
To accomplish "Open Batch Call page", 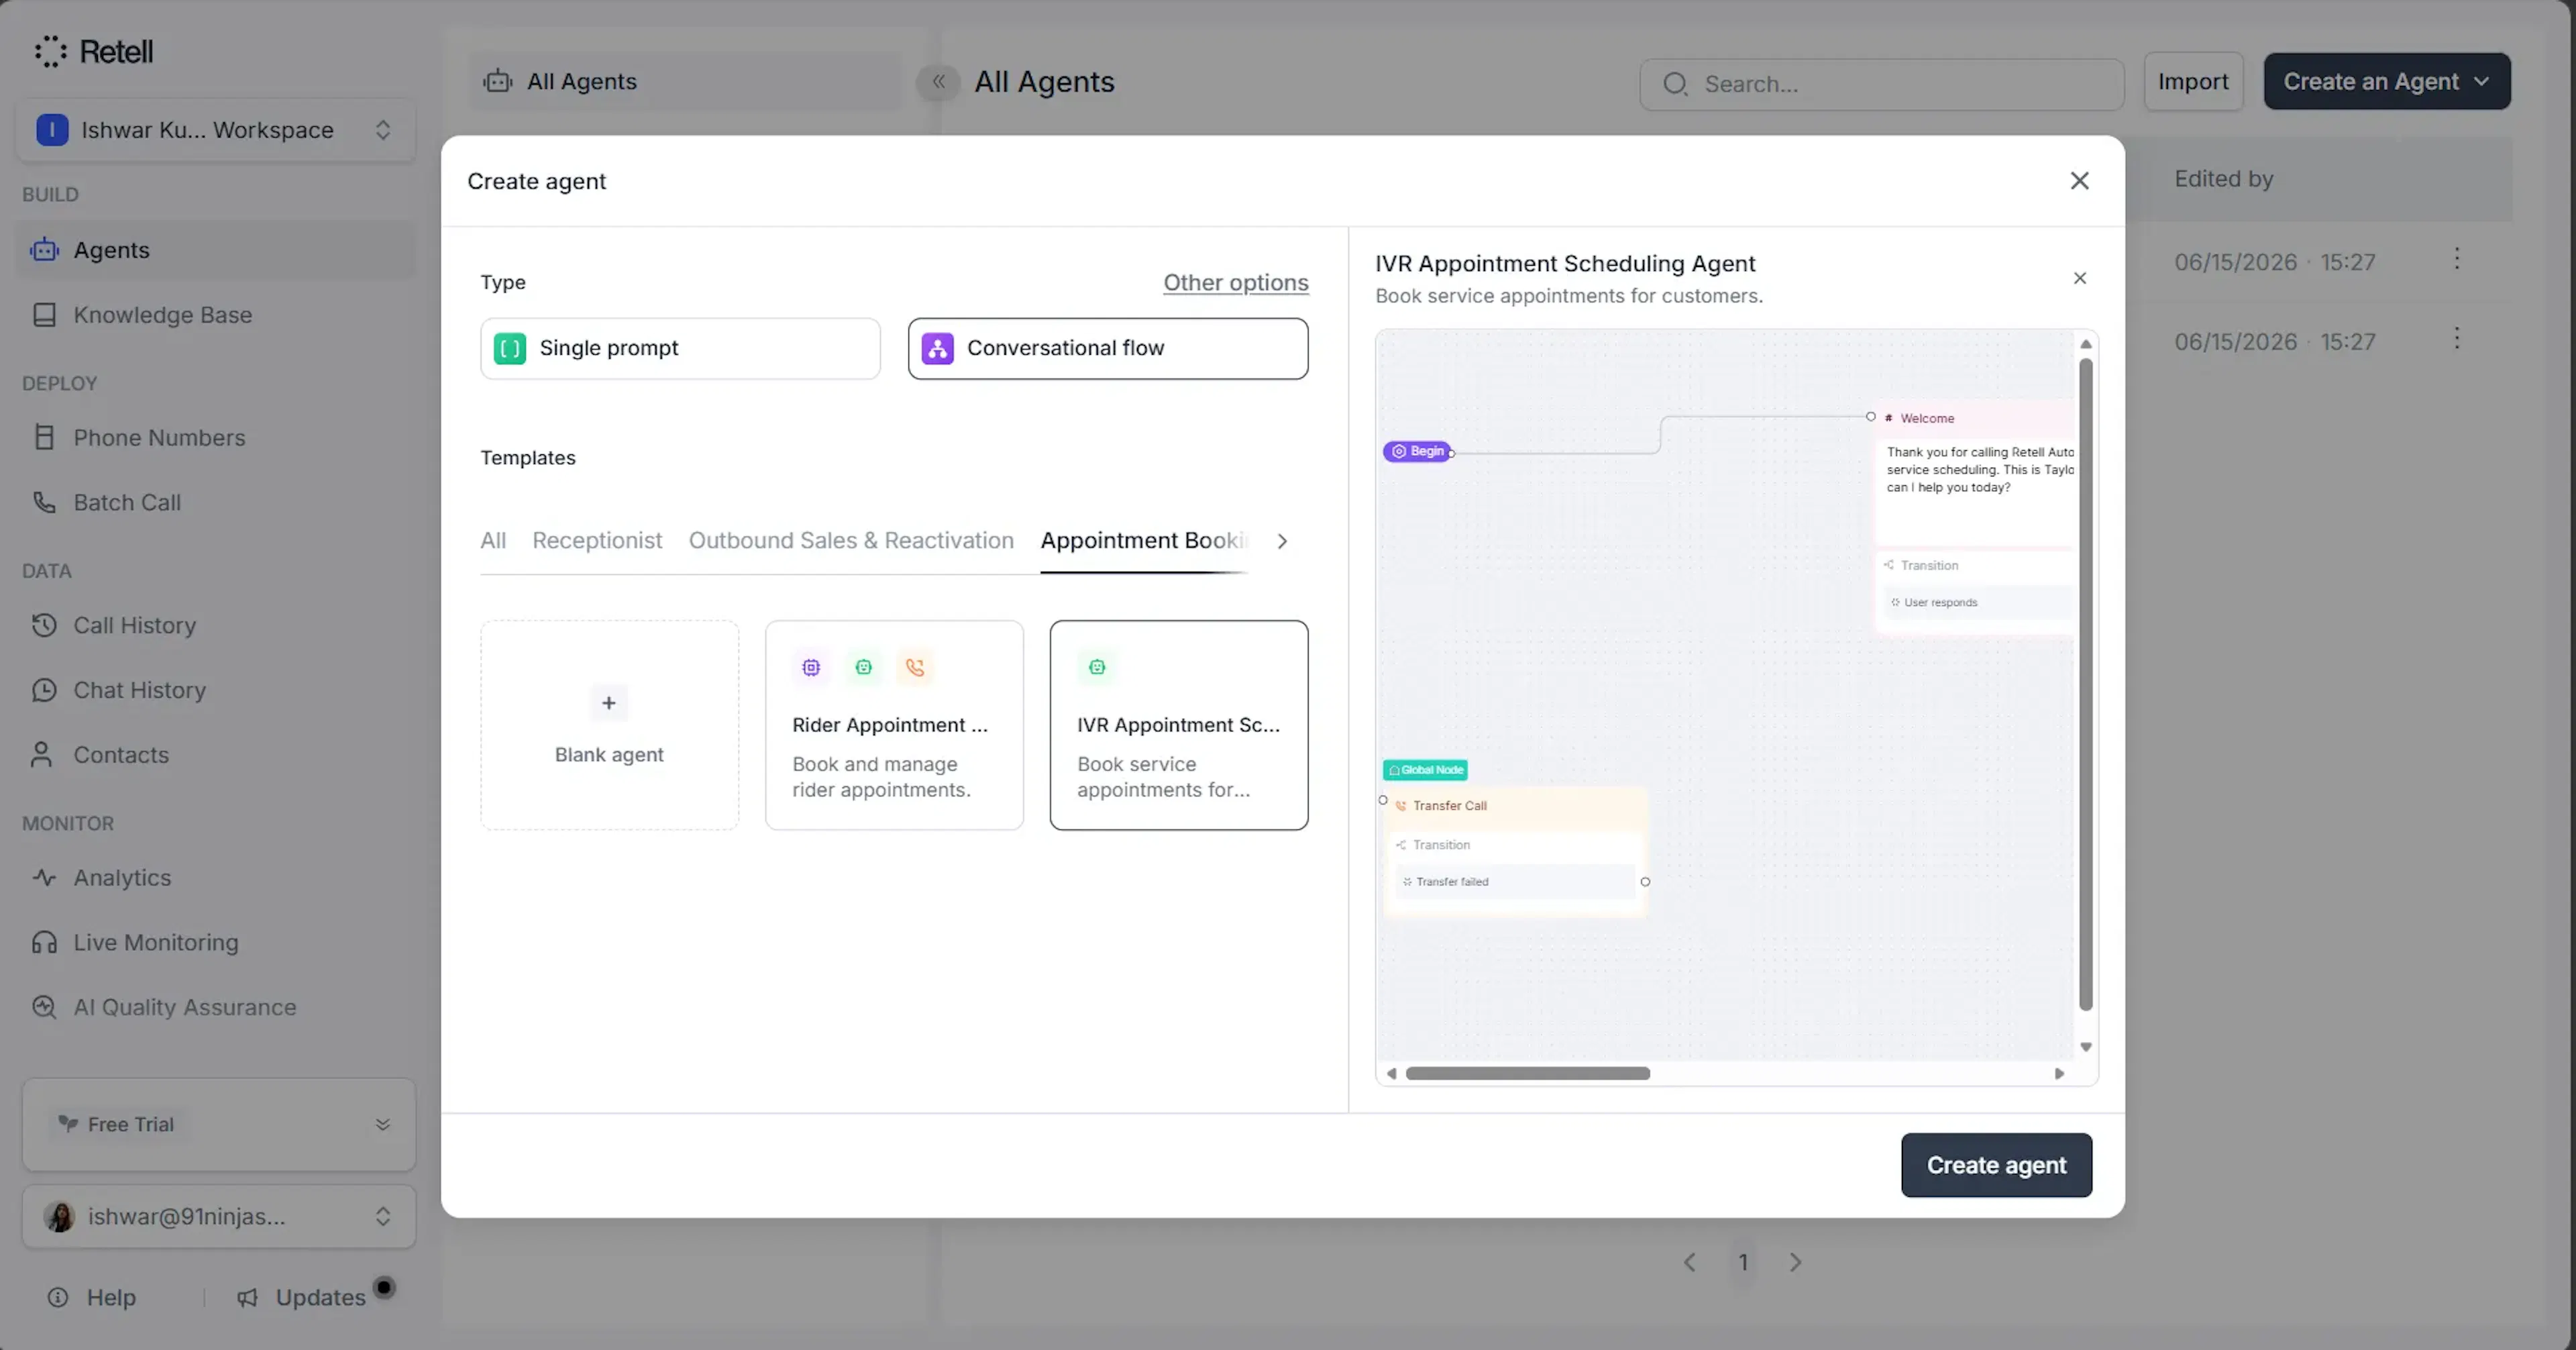I will coord(216,503).
